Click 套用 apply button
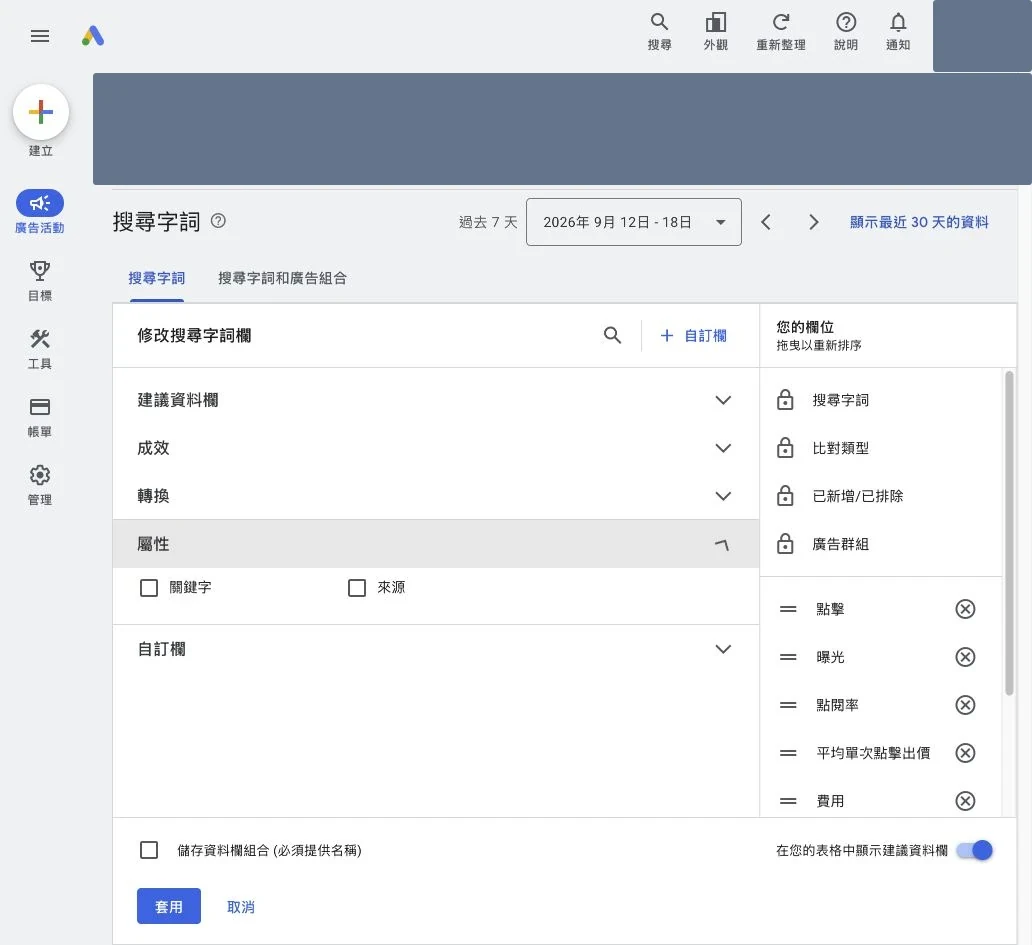Viewport: 1032px width, 945px height. (x=168, y=906)
